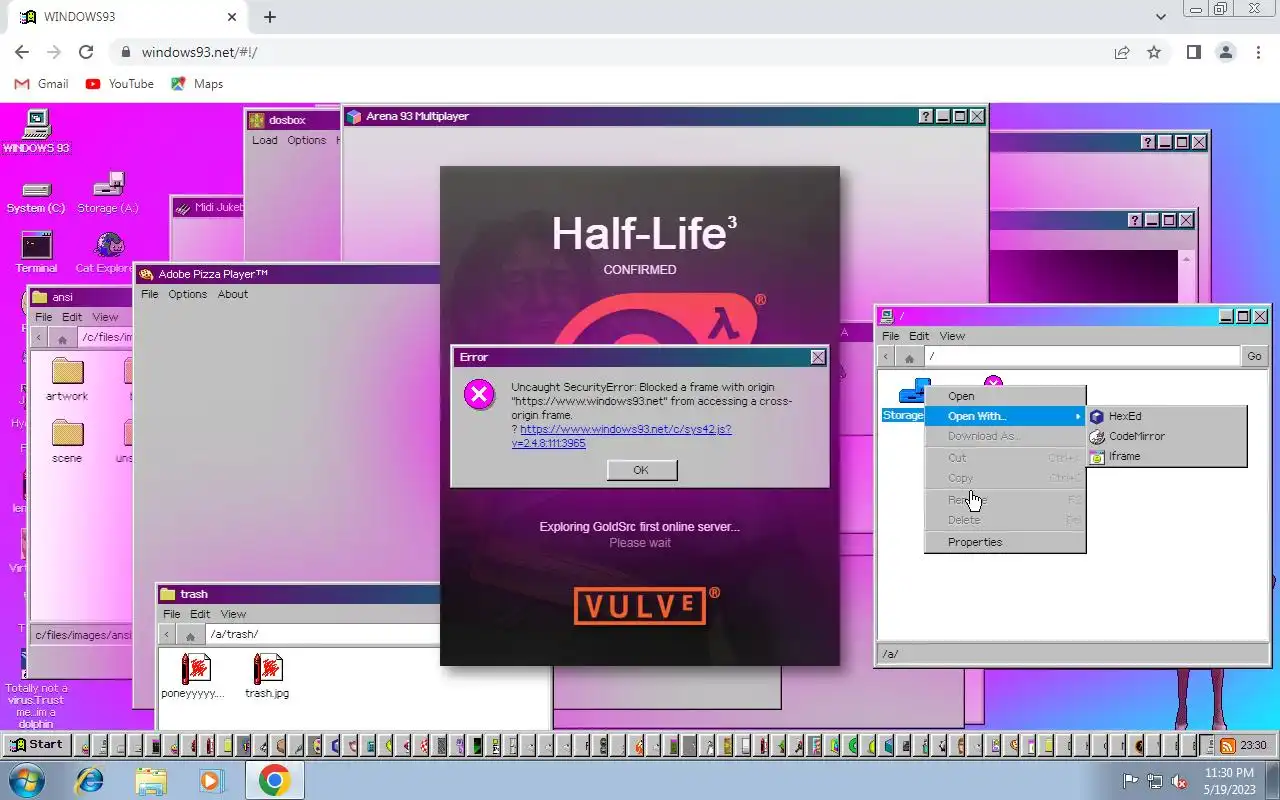Viewport: 1280px width, 800px height.
Task: Choose CodeMirror from Open With submenu
Action: tap(1167, 436)
